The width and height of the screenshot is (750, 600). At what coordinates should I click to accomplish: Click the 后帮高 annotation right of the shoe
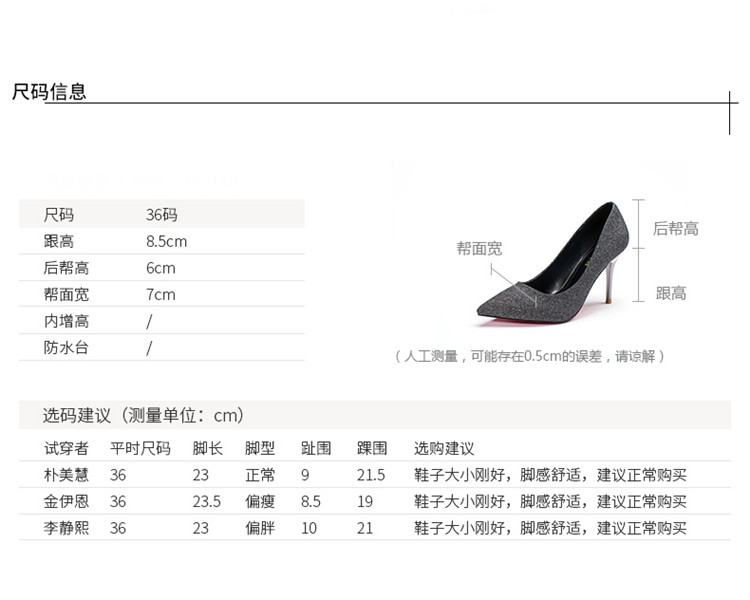(x=676, y=228)
